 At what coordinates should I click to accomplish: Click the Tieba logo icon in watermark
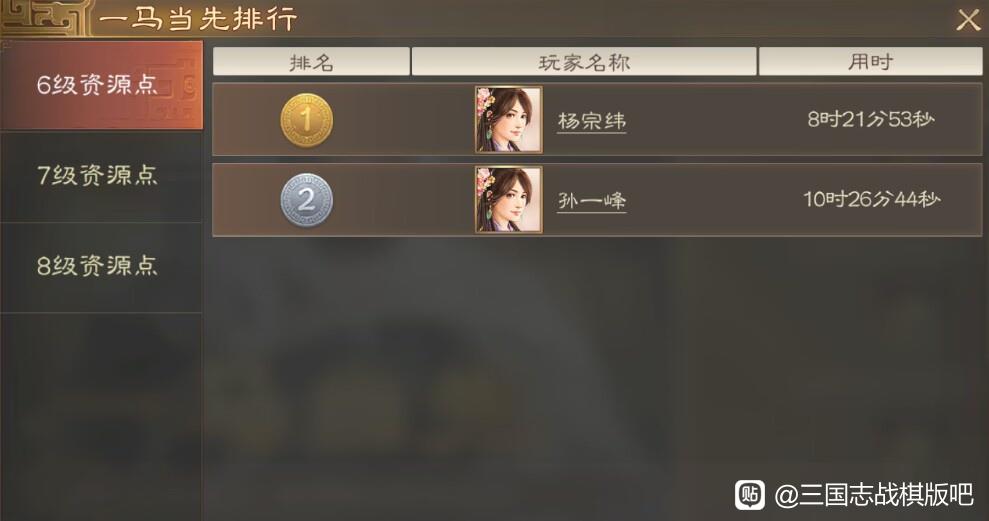(749, 495)
